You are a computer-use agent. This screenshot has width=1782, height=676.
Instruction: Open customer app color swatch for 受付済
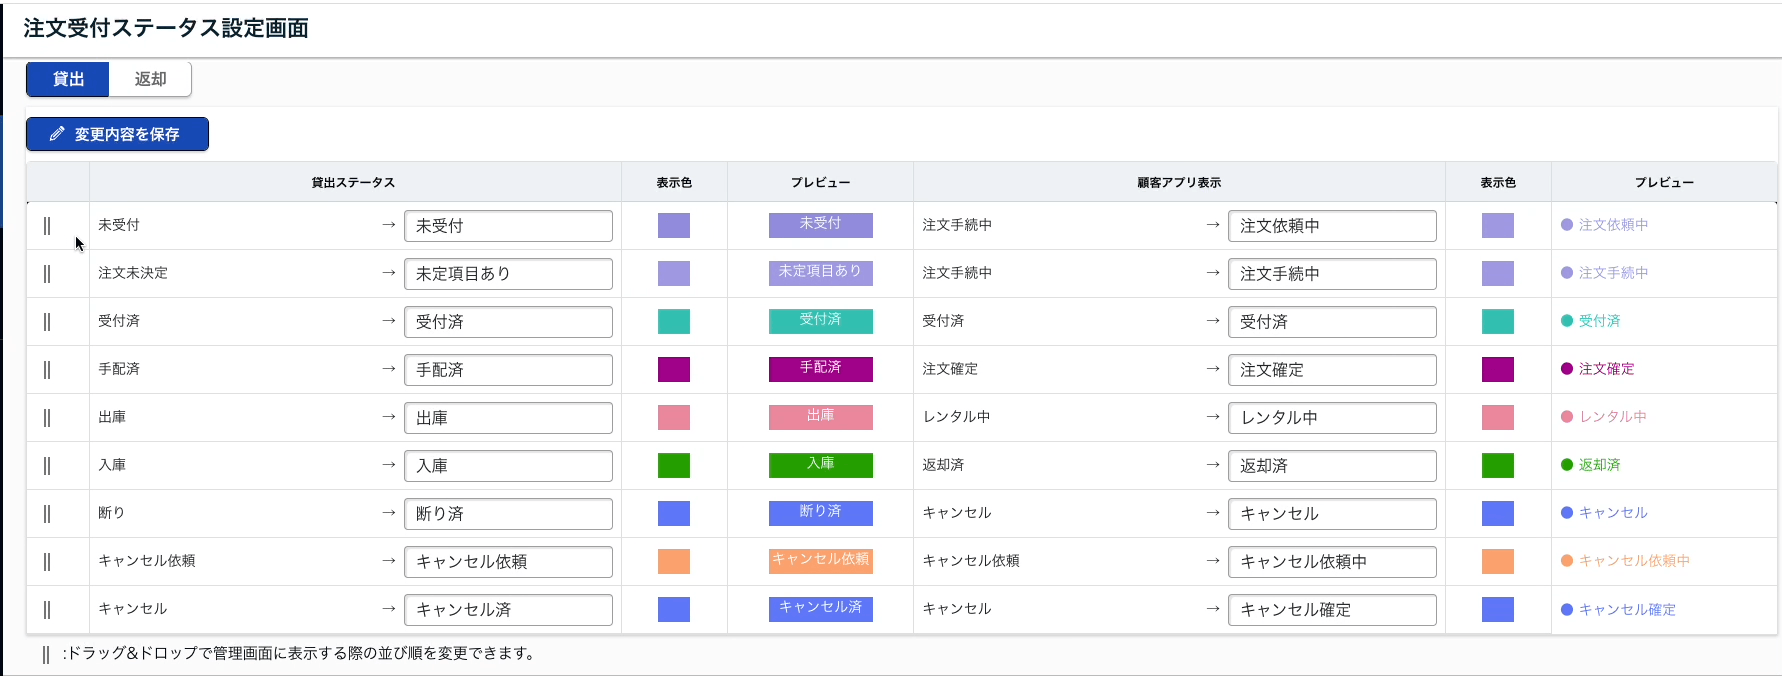click(1497, 322)
